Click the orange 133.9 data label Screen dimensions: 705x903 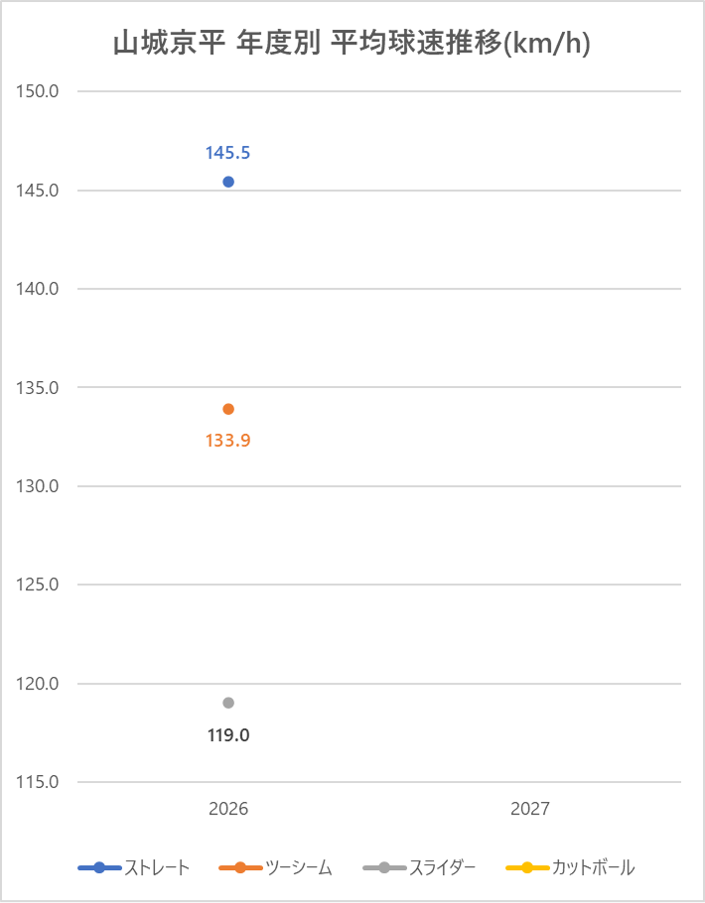tap(228, 439)
